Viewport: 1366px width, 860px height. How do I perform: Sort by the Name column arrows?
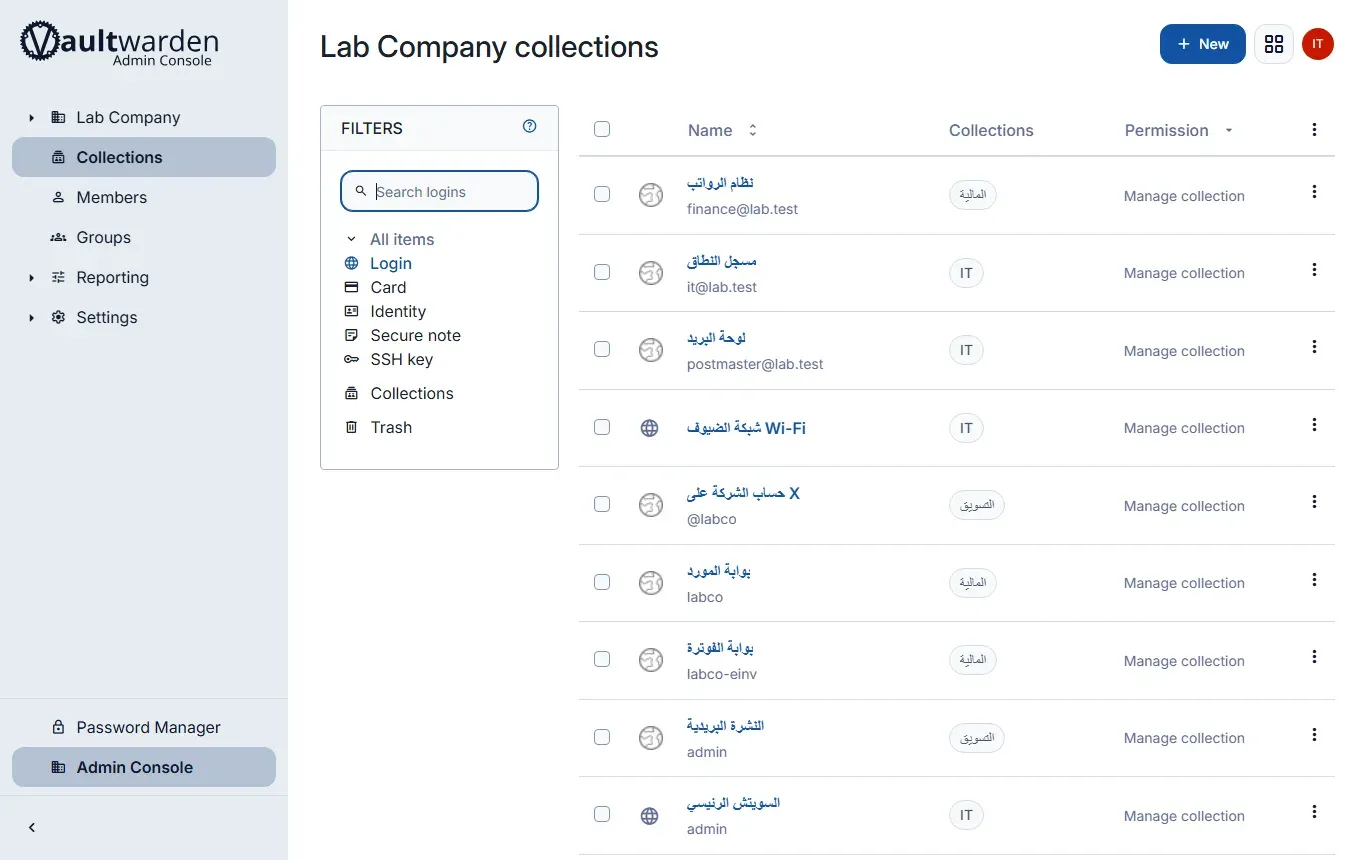pyautogui.click(x=753, y=130)
